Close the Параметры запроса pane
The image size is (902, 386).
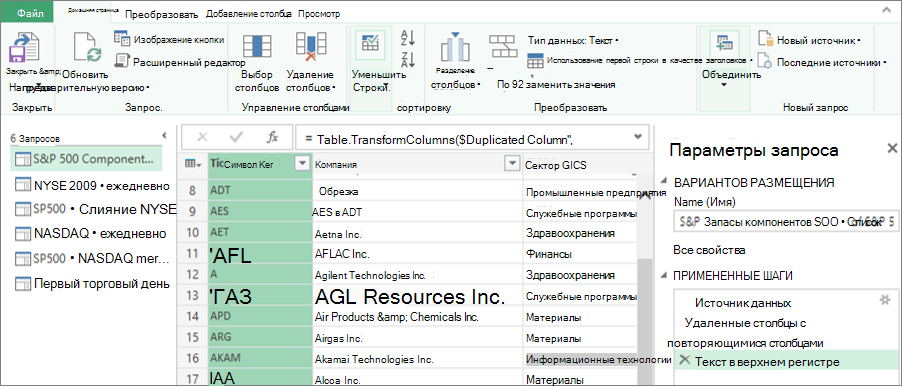coord(892,148)
